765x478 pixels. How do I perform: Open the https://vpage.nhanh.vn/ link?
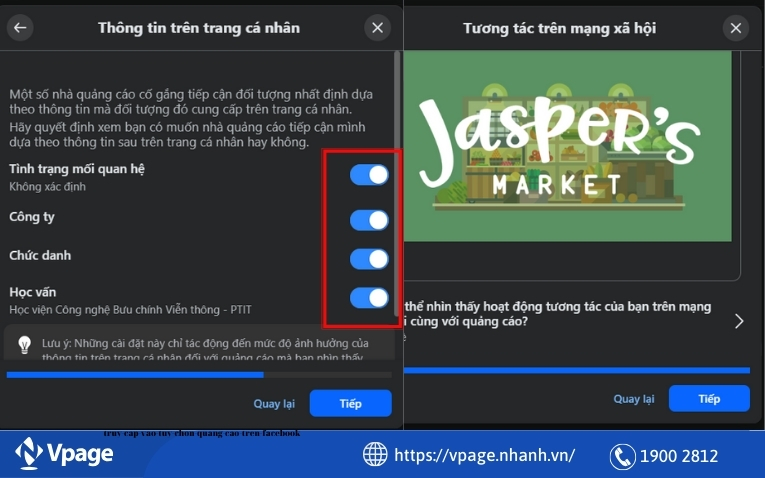(x=484, y=455)
